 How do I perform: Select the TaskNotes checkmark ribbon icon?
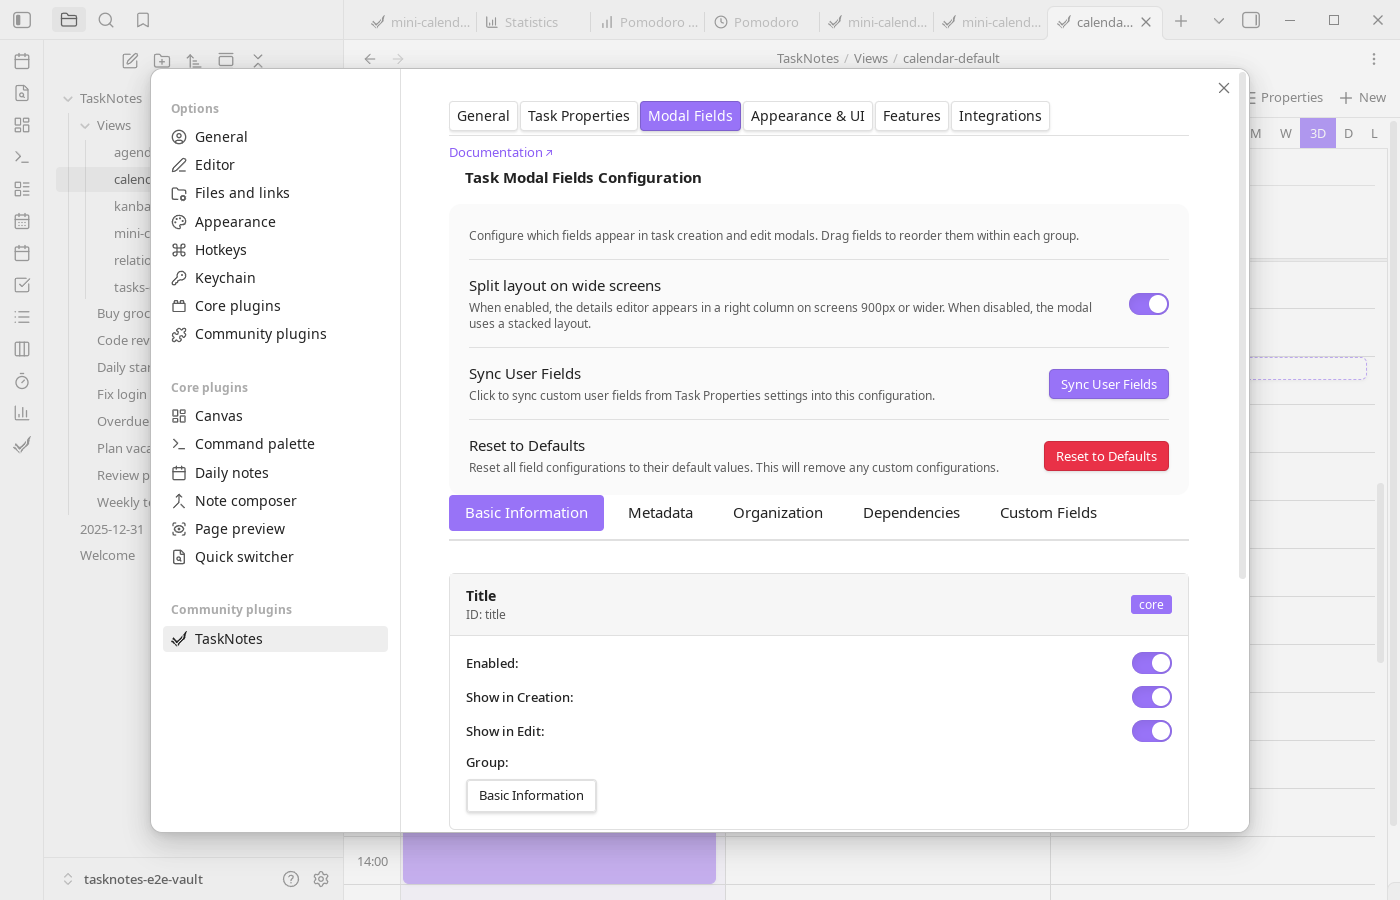[x=22, y=444]
